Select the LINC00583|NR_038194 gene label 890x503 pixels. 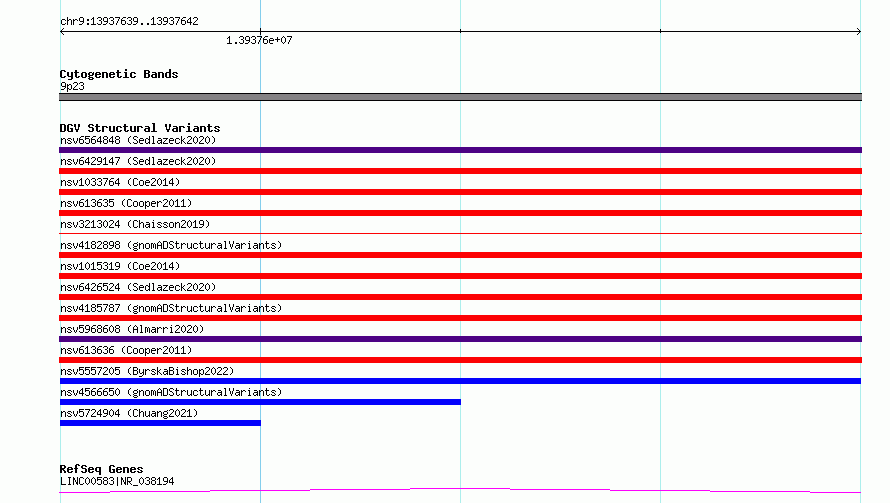[x=117, y=481]
